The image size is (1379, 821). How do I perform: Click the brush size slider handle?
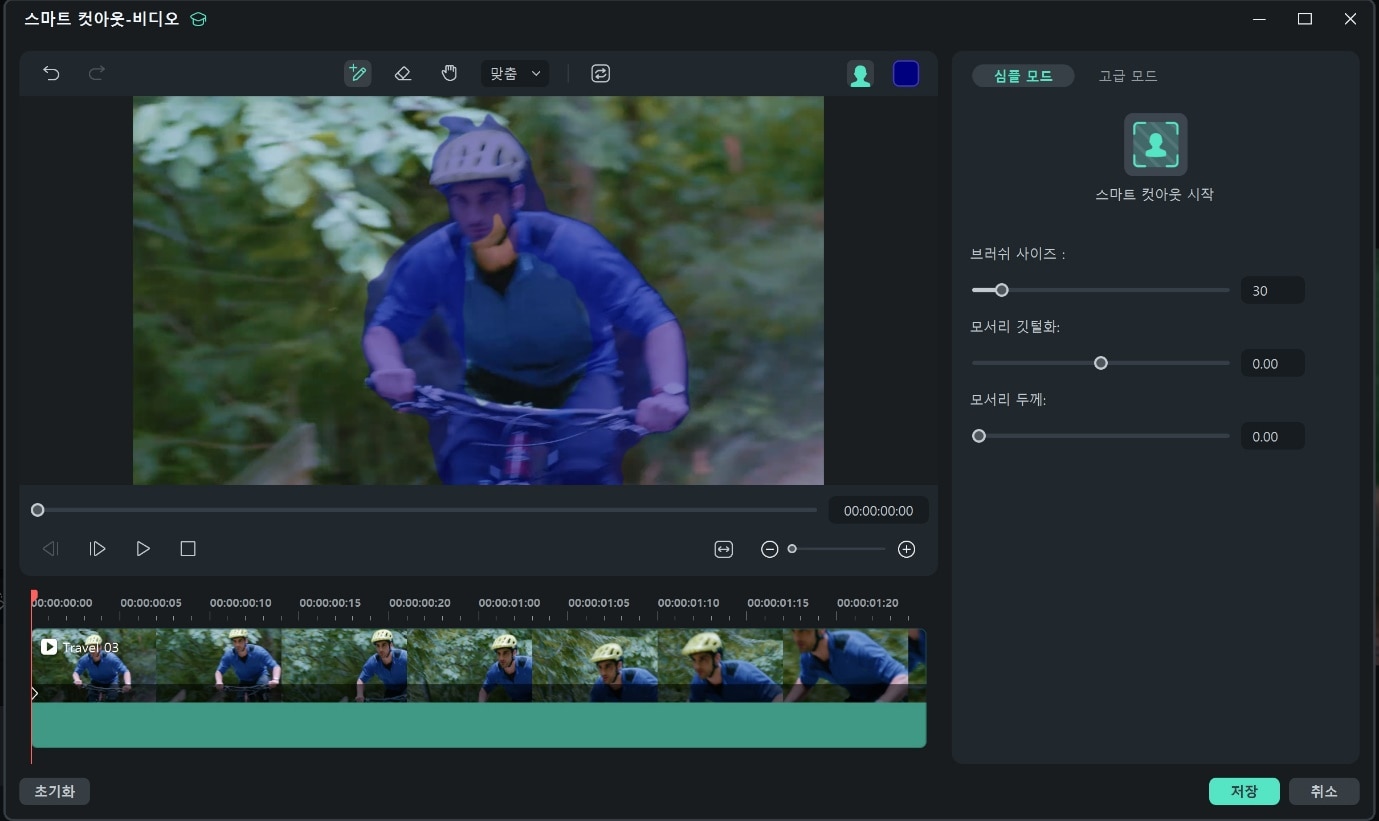pos(1001,290)
